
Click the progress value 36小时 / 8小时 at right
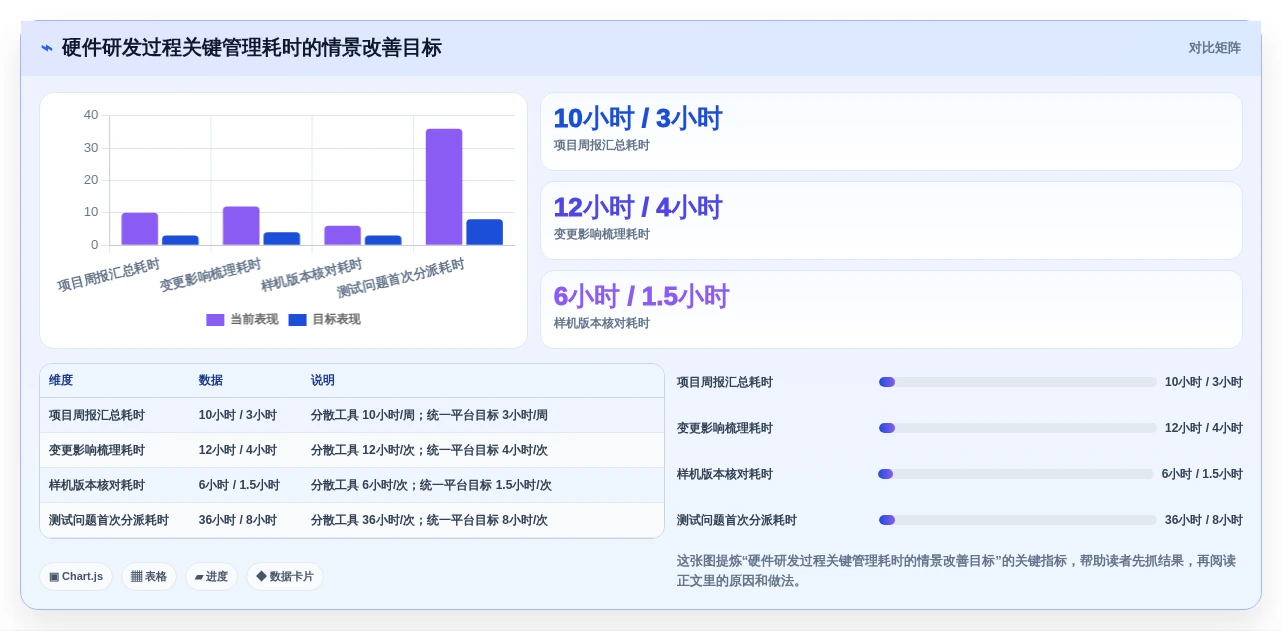coord(1204,520)
